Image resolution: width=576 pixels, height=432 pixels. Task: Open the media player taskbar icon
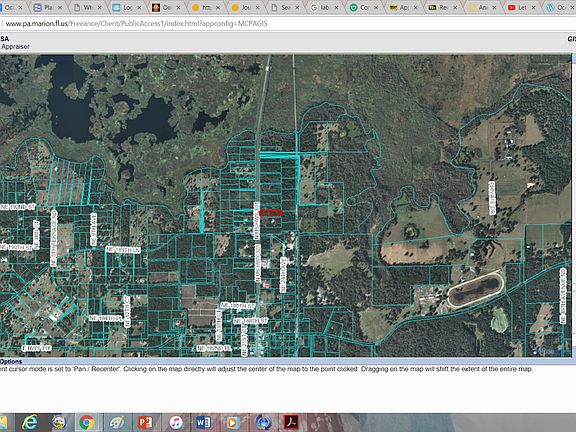(x=232, y=422)
